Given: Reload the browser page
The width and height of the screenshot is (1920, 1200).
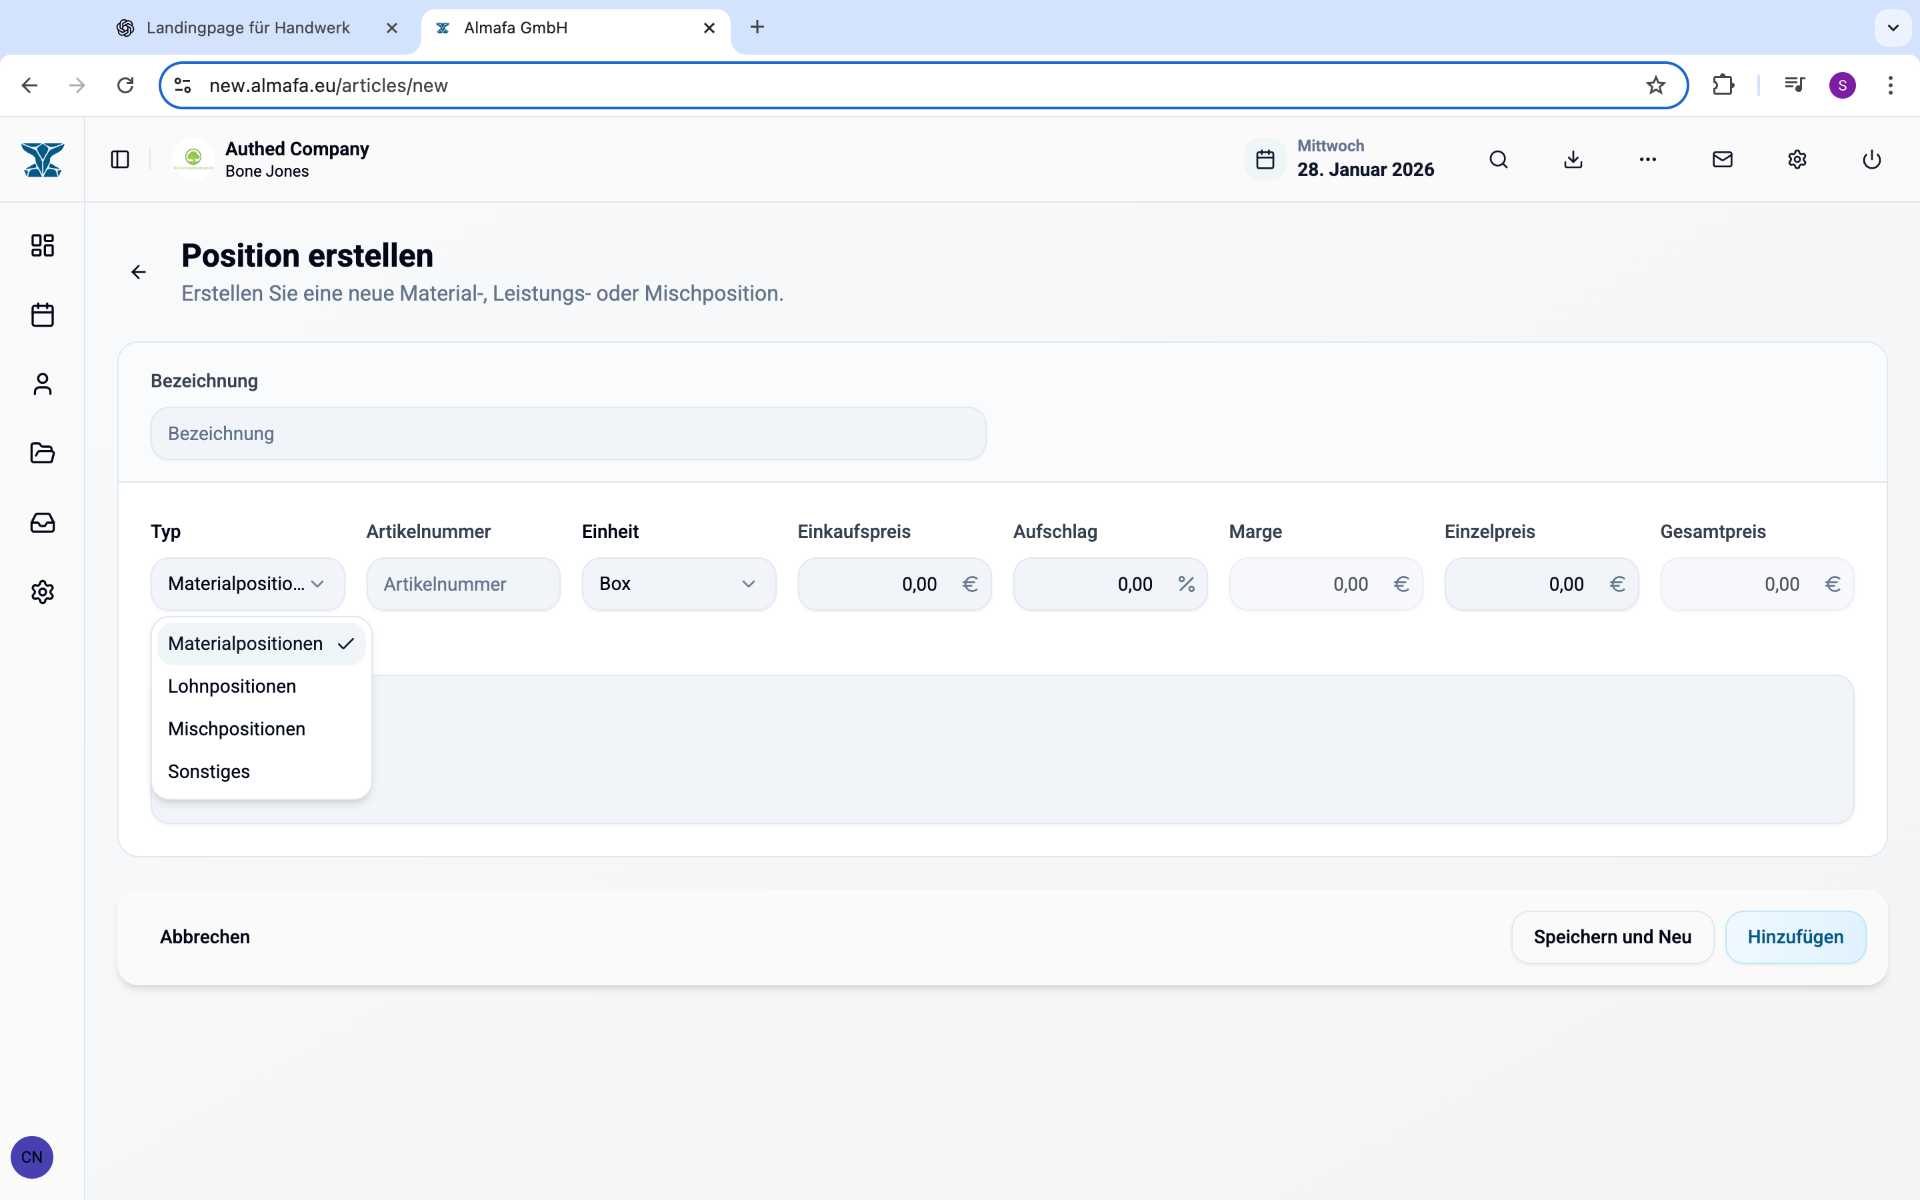Looking at the screenshot, I should [x=125, y=85].
